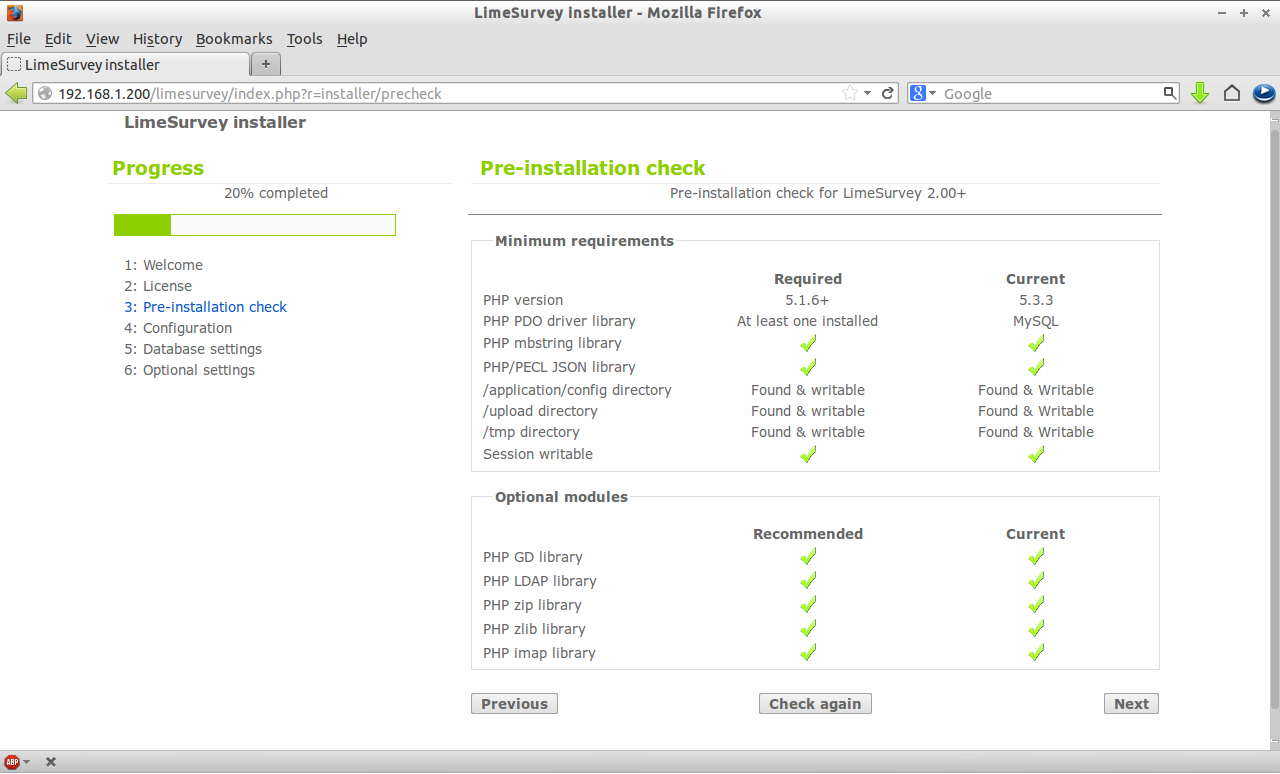This screenshot has height=774, width=1280.
Task: Click the Recommended checkmark for PHP zip library
Action: click(808, 605)
